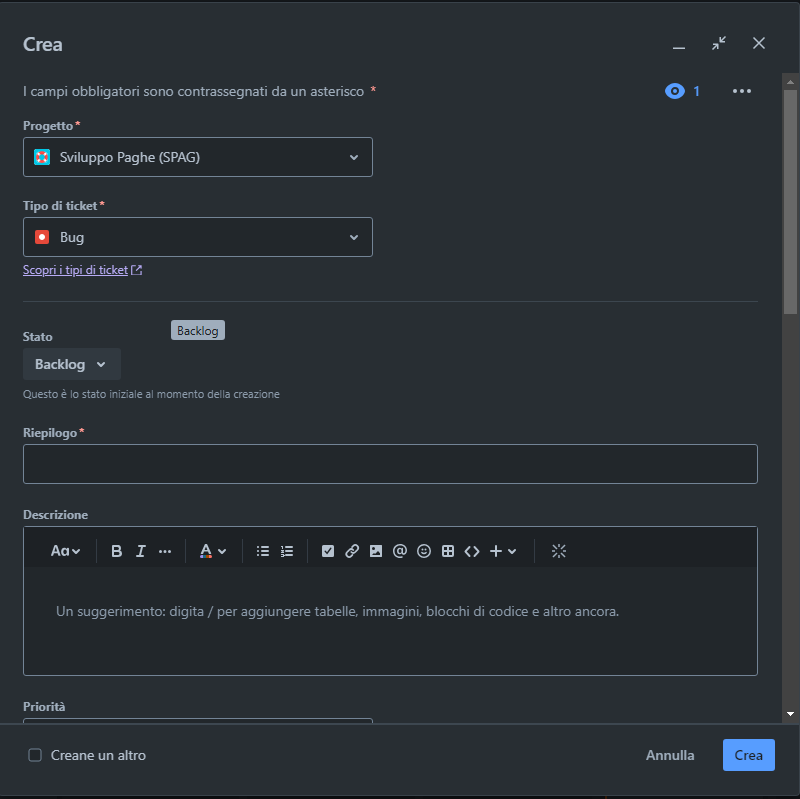Add a link in the description

(x=352, y=551)
